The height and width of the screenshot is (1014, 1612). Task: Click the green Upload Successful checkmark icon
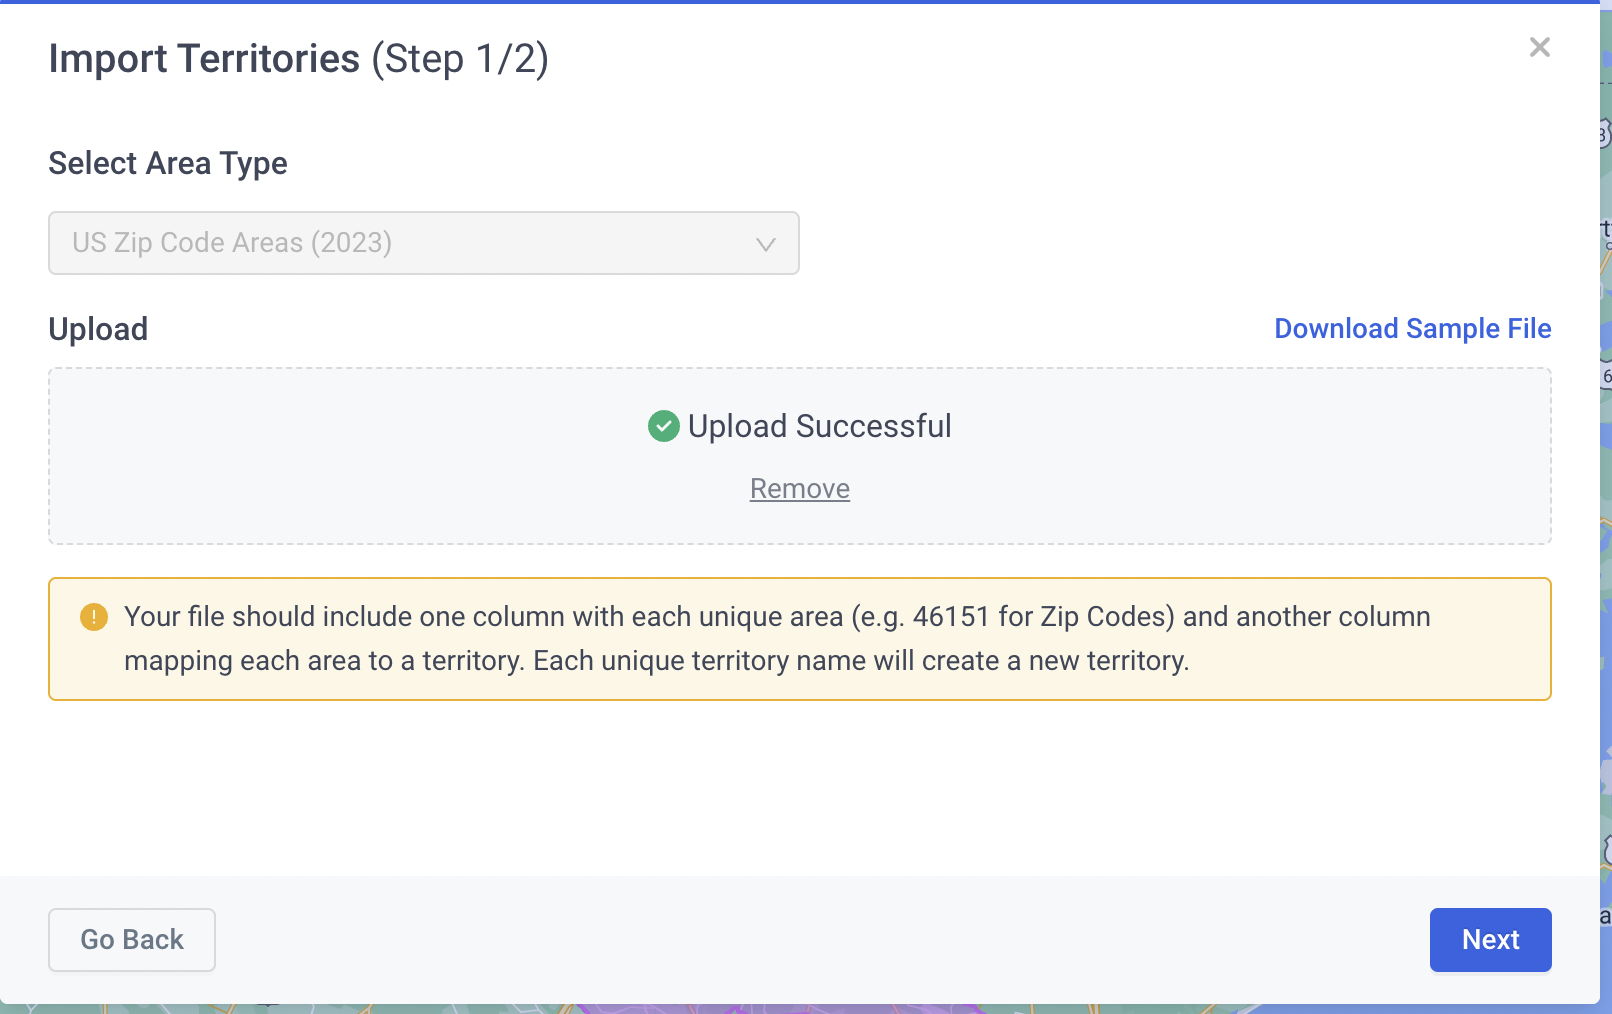click(663, 426)
